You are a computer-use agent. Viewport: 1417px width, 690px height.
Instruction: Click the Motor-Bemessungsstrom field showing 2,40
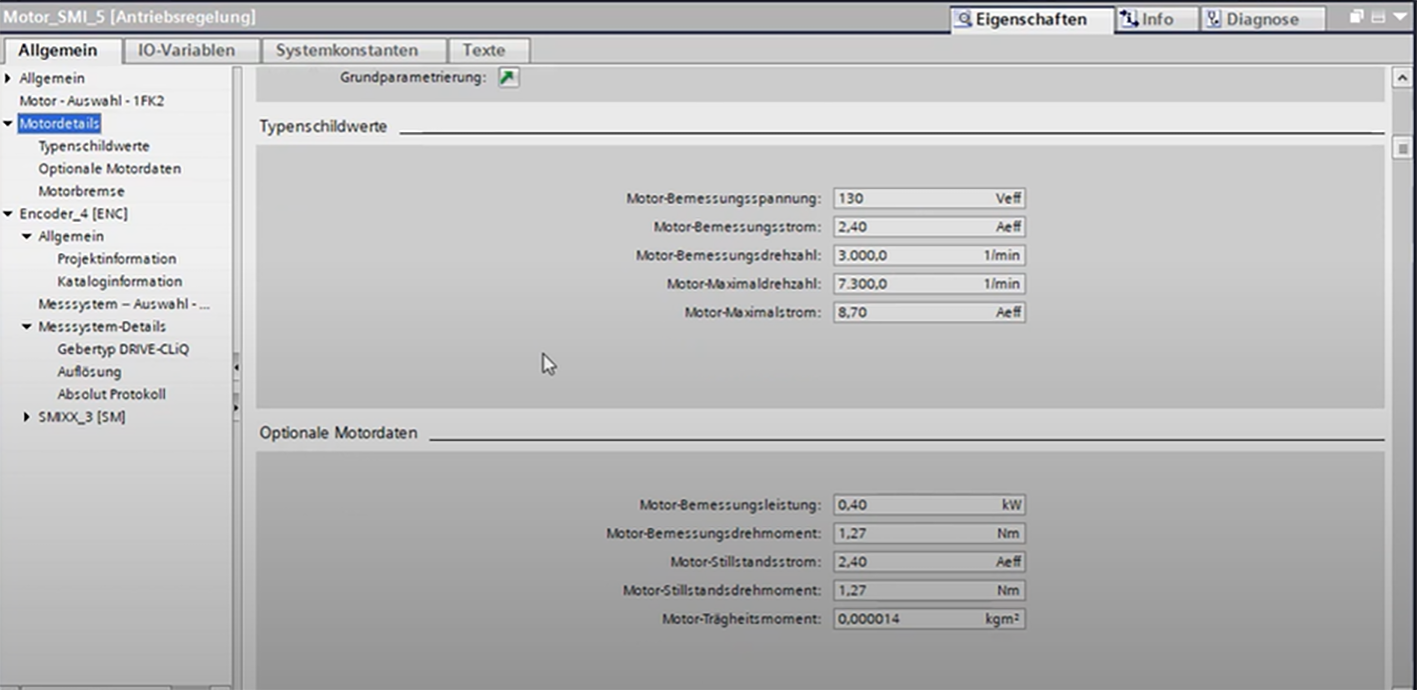click(929, 227)
